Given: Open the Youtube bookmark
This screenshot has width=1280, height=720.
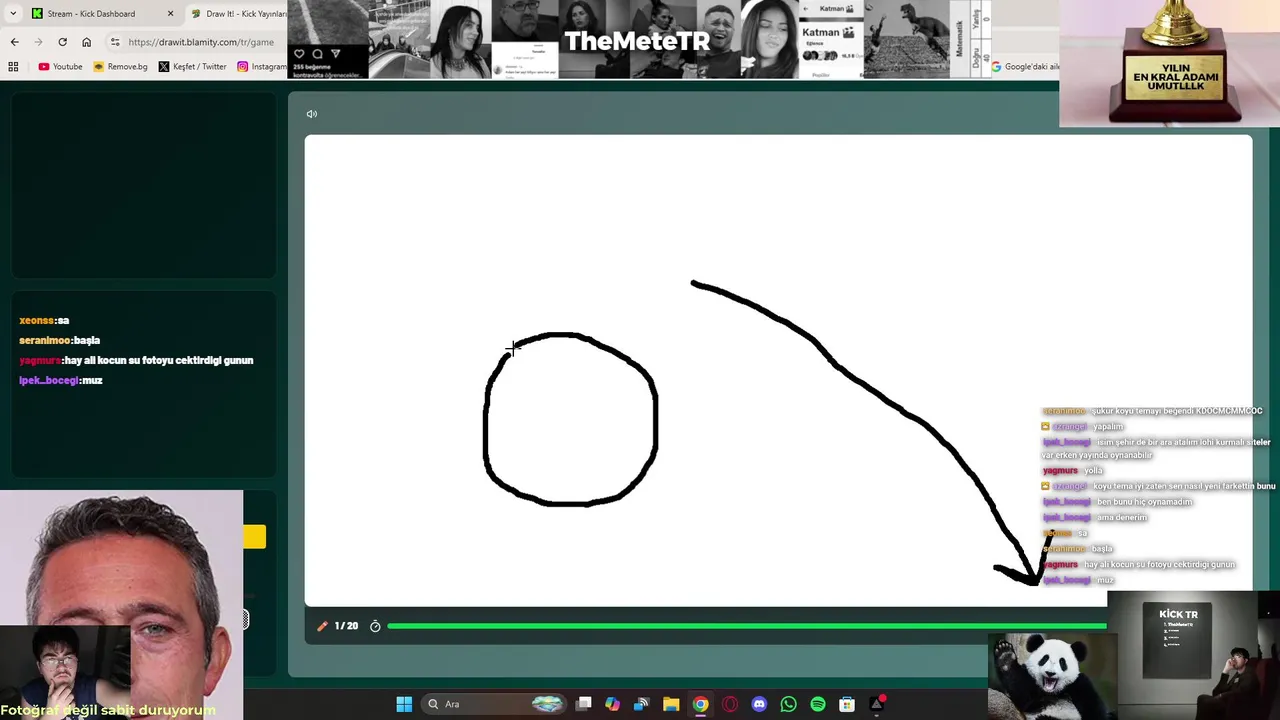Looking at the screenshot, I should (60, 67).
